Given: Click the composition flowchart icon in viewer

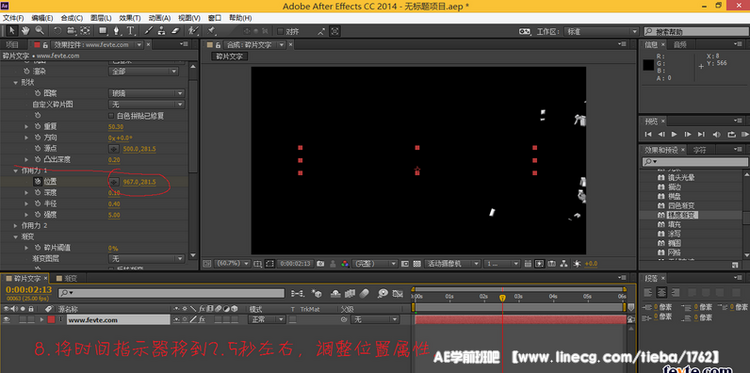Looking at the screenshot, I should coord(563,263).
